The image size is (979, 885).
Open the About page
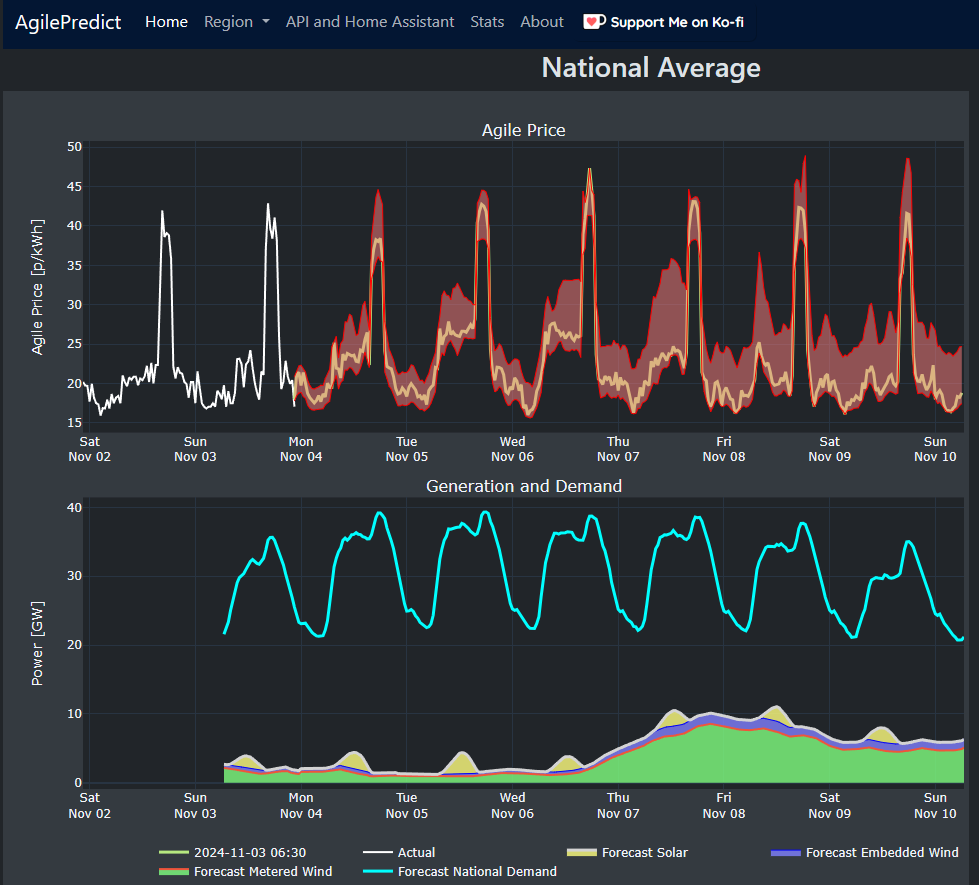pyautogui.click(x=542, y=22)
